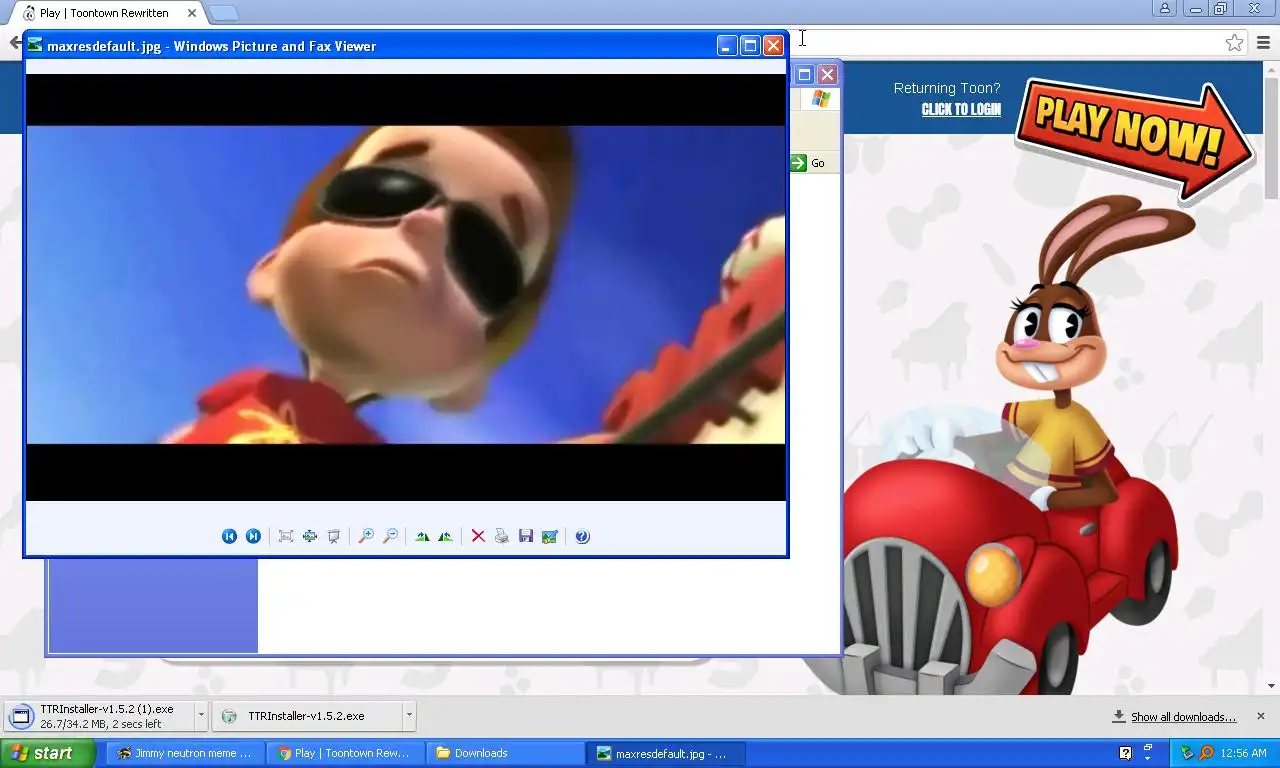
Task: Start the slide show
Action: tap(334, 536)
